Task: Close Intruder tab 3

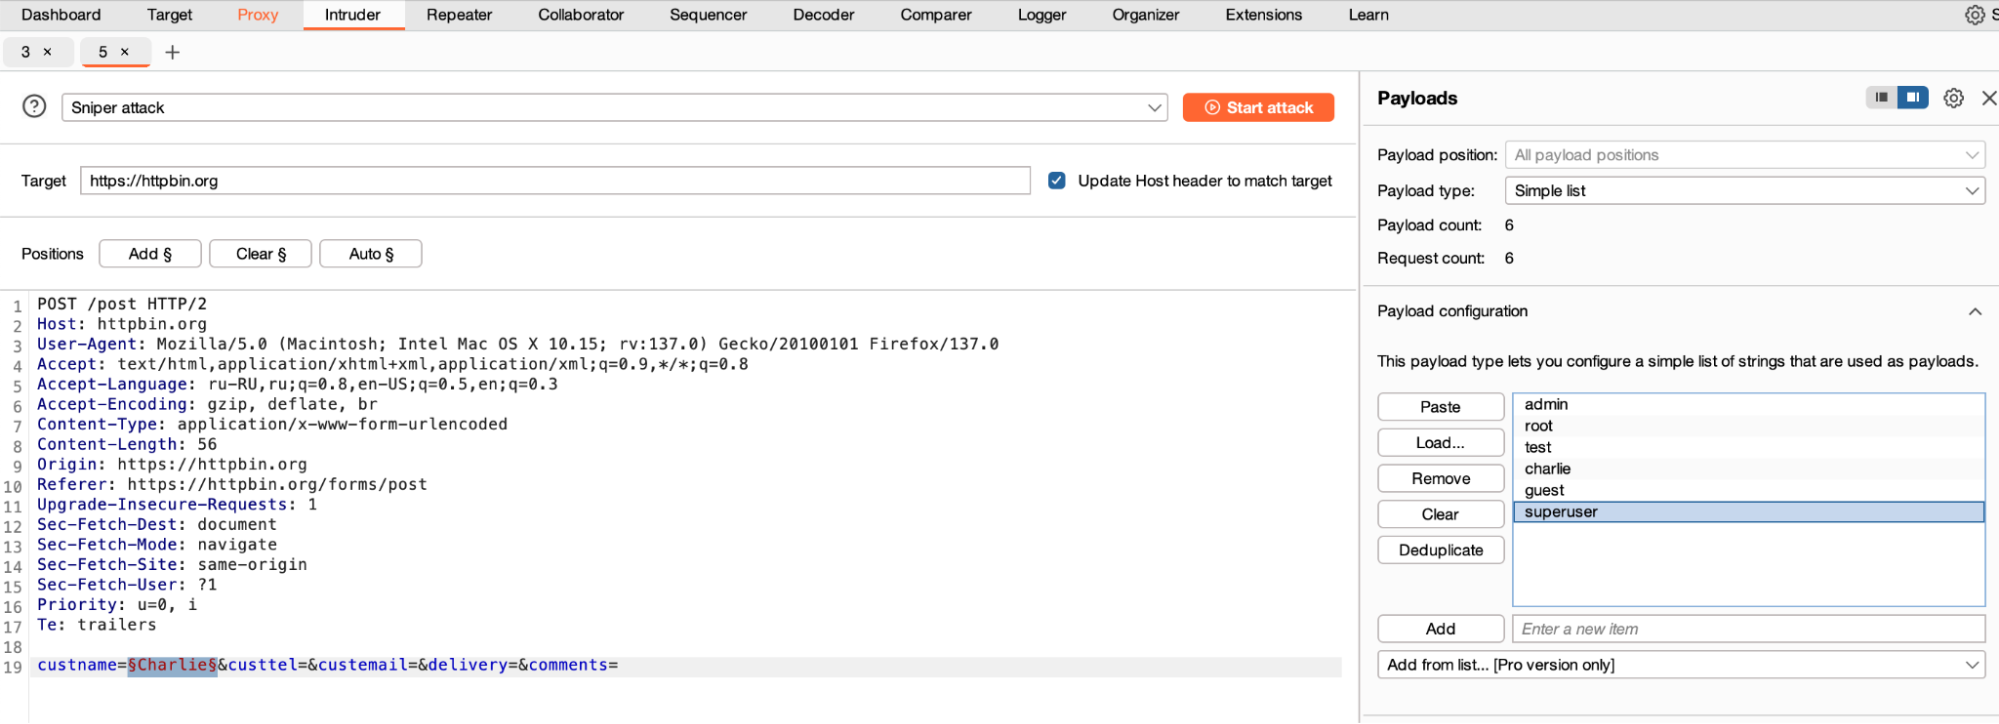Action: (47, 52)
